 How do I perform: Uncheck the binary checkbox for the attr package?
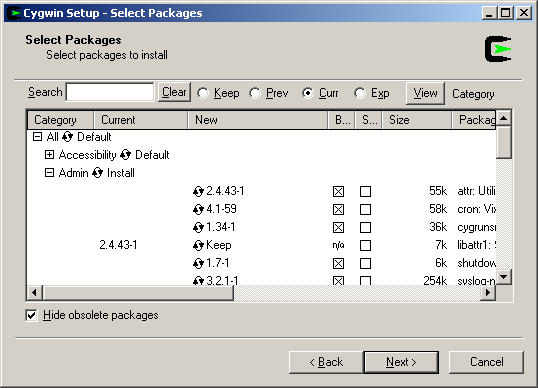click(x=338, y=191)
